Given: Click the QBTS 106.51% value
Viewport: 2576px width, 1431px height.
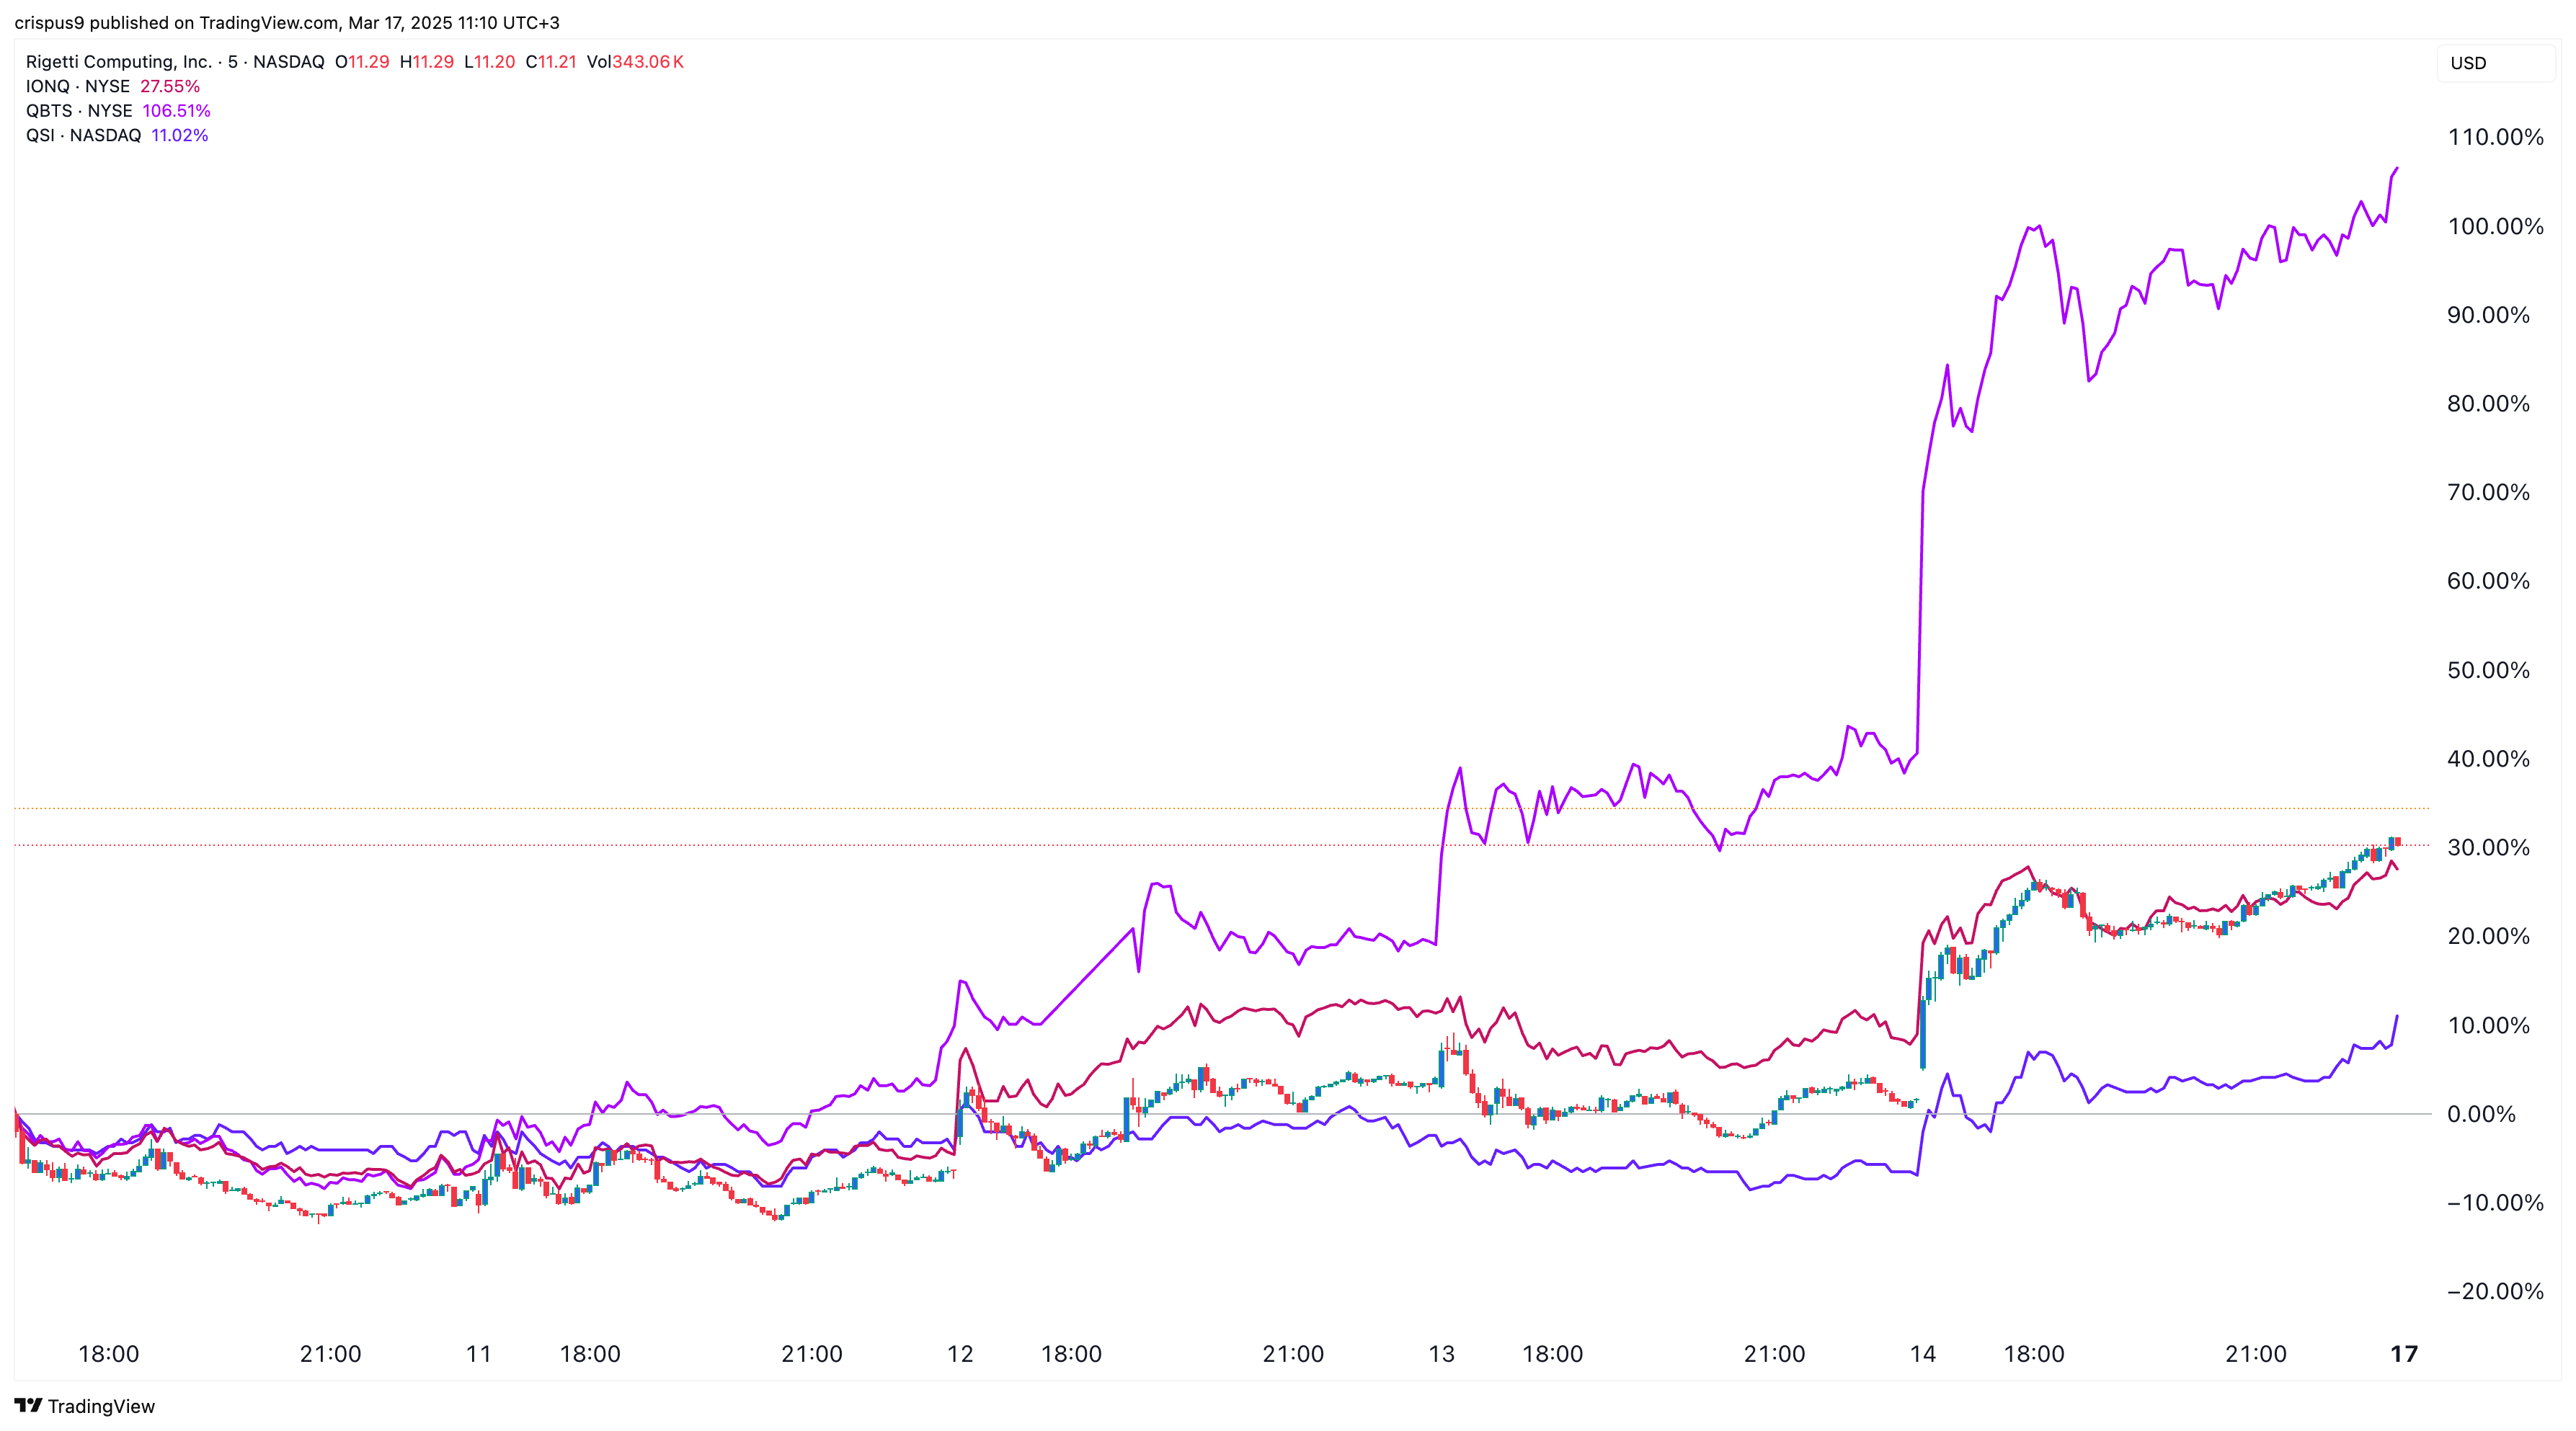Looking at the screenshot, I should click(x=176, y=111).
